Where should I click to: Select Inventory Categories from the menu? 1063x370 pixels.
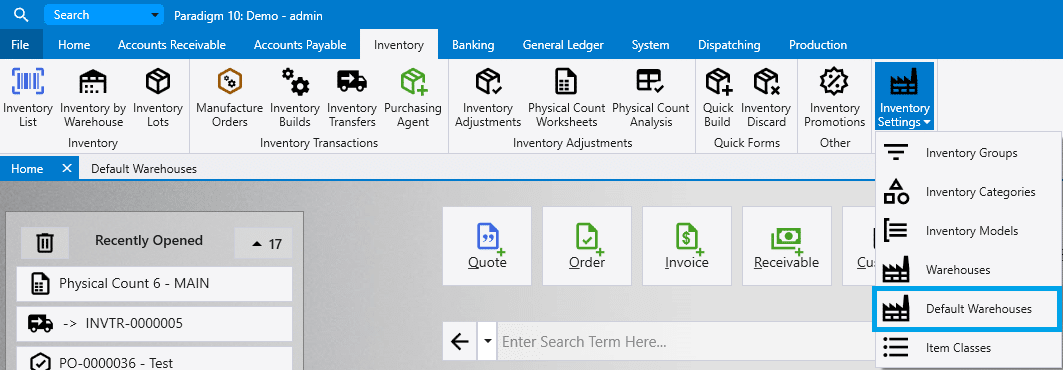[x=968, y=192]
